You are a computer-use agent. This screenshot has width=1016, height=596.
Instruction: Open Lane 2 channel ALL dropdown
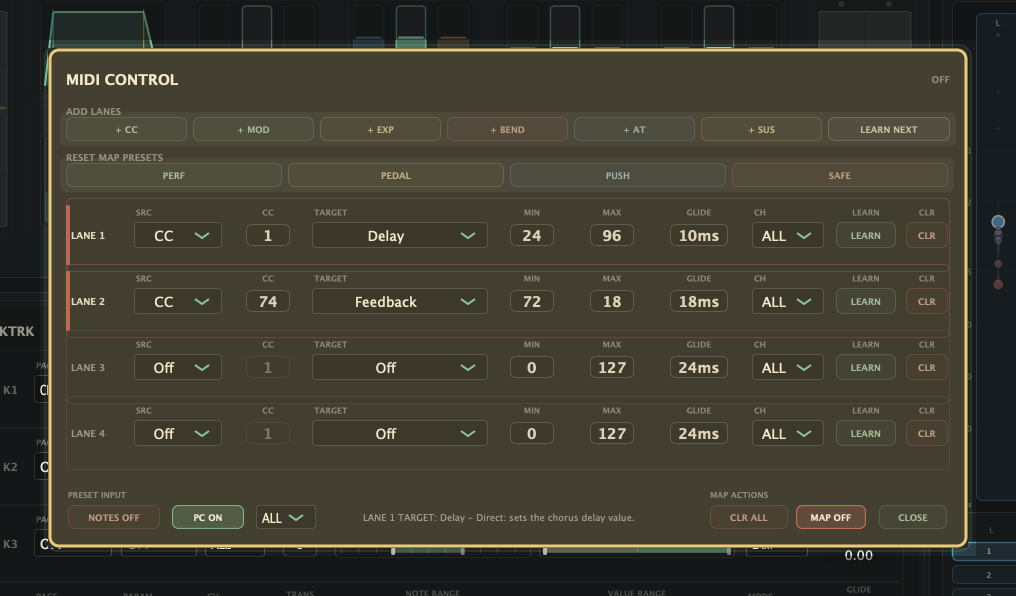click(787, 301)
